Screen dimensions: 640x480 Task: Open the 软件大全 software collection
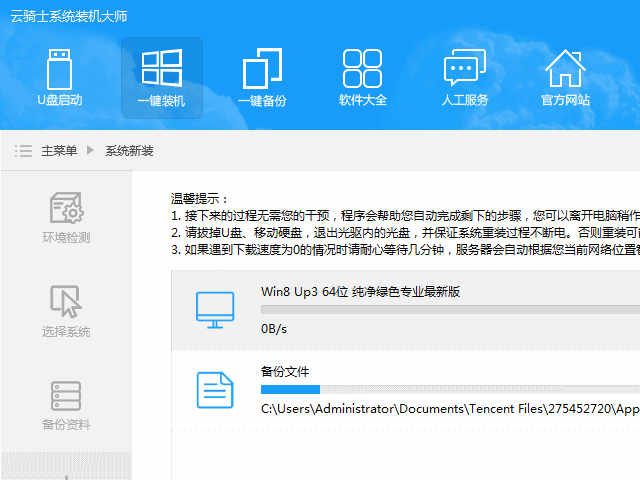[362, 78]
